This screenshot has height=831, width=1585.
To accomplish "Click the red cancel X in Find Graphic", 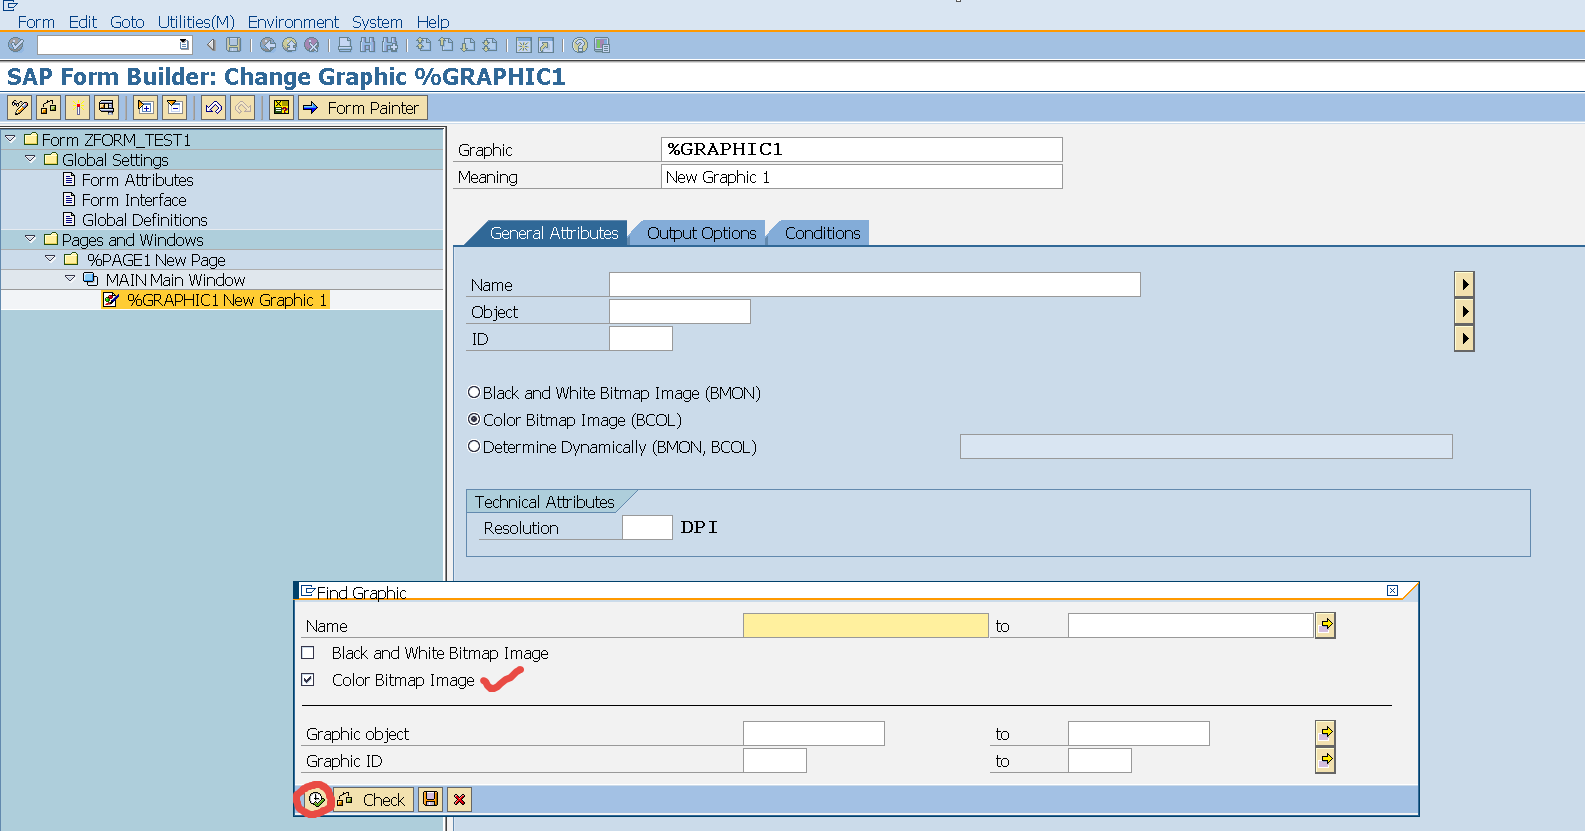I will [459, 799].
